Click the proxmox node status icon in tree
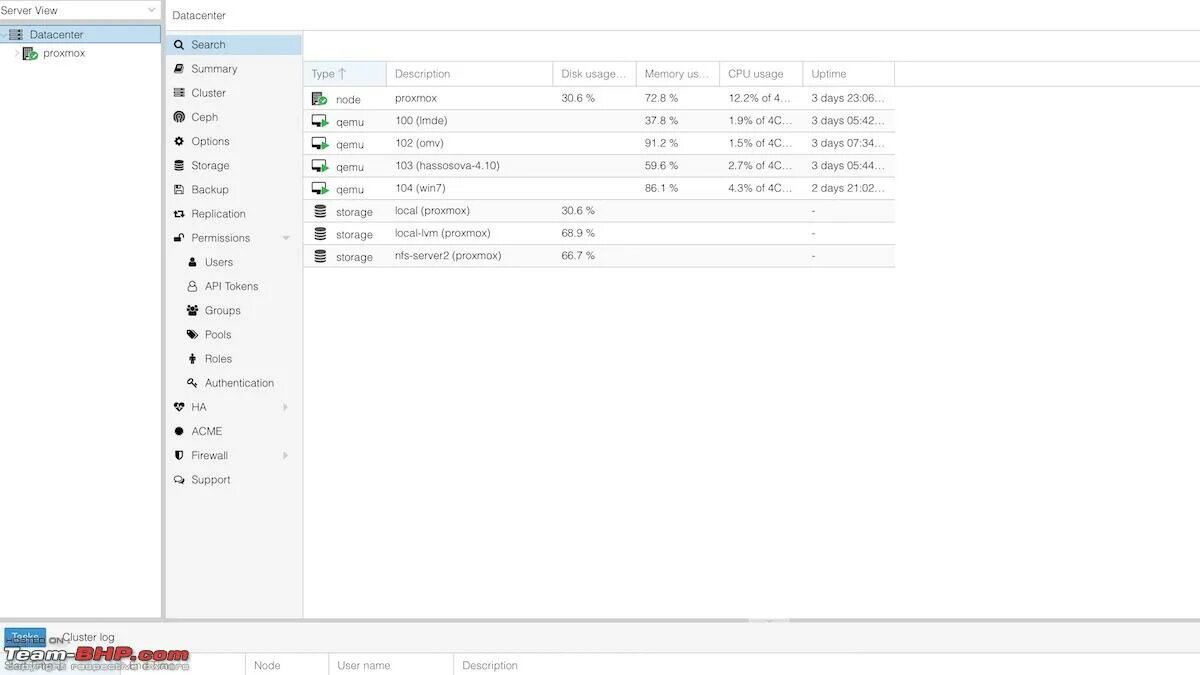Image resolution: width=1200 pixels, height=675 pixels. pyautogui.click(x=30, y=54)
